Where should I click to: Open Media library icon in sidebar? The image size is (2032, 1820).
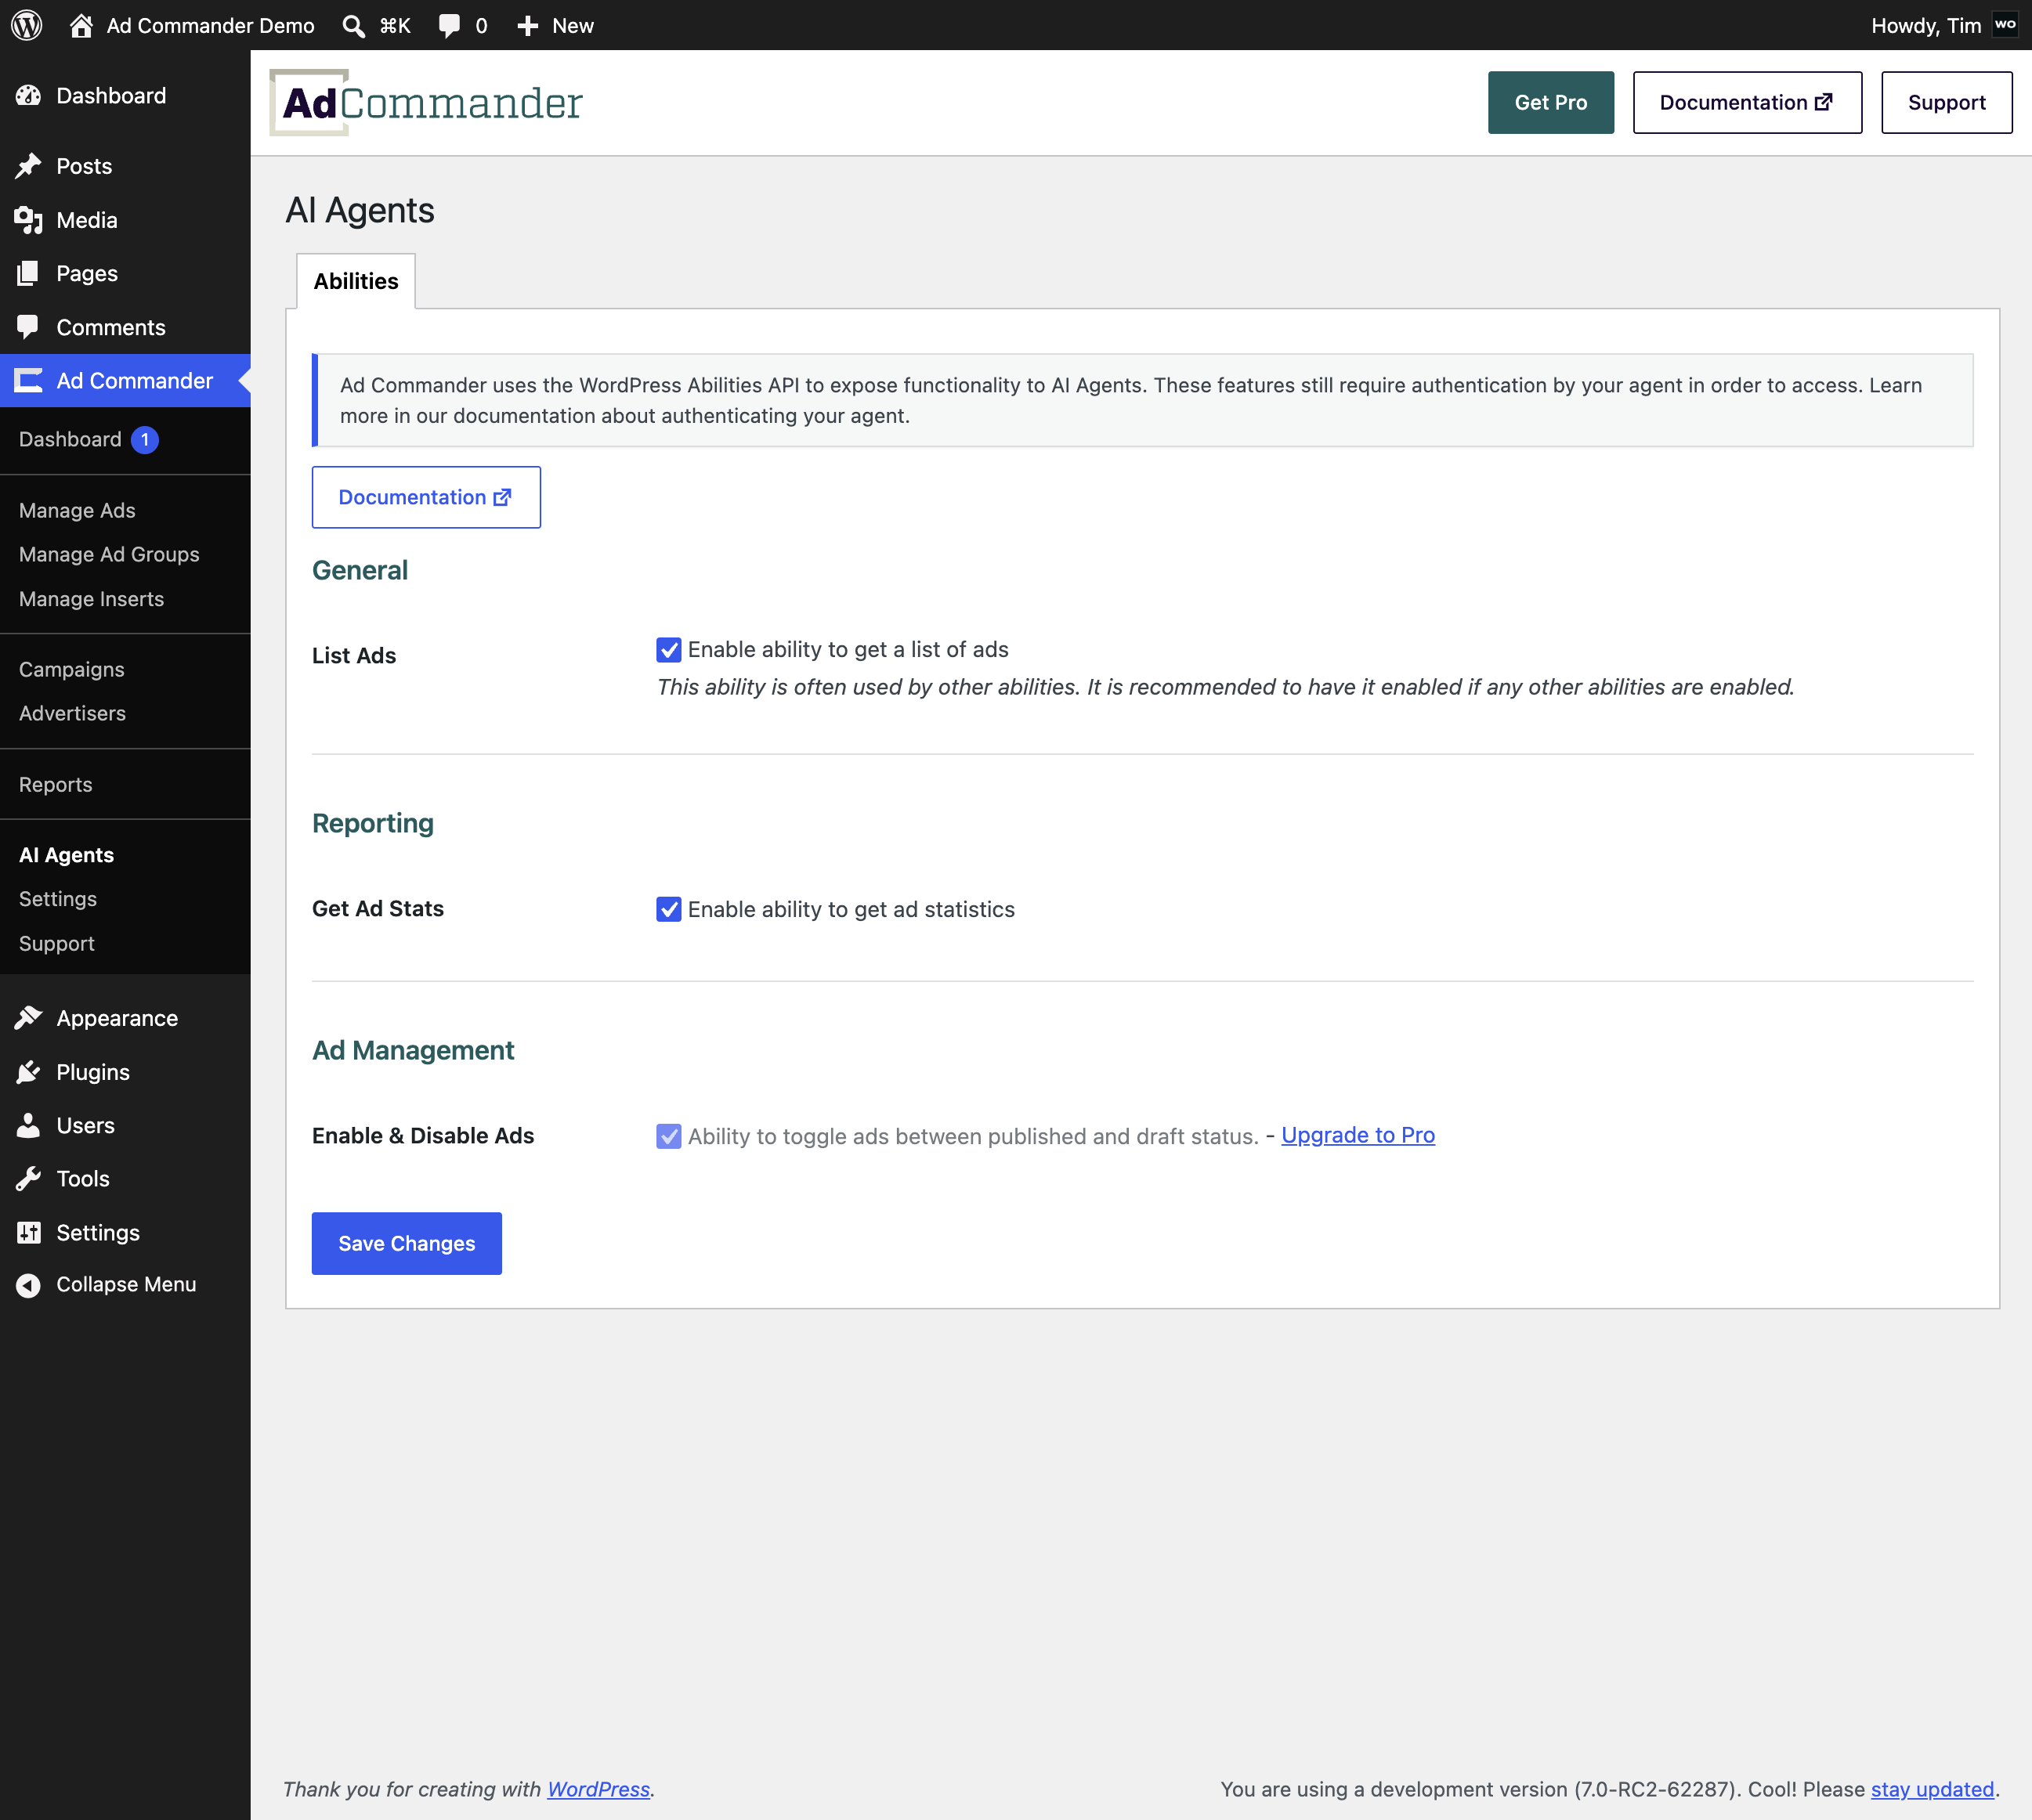point(28,220)
